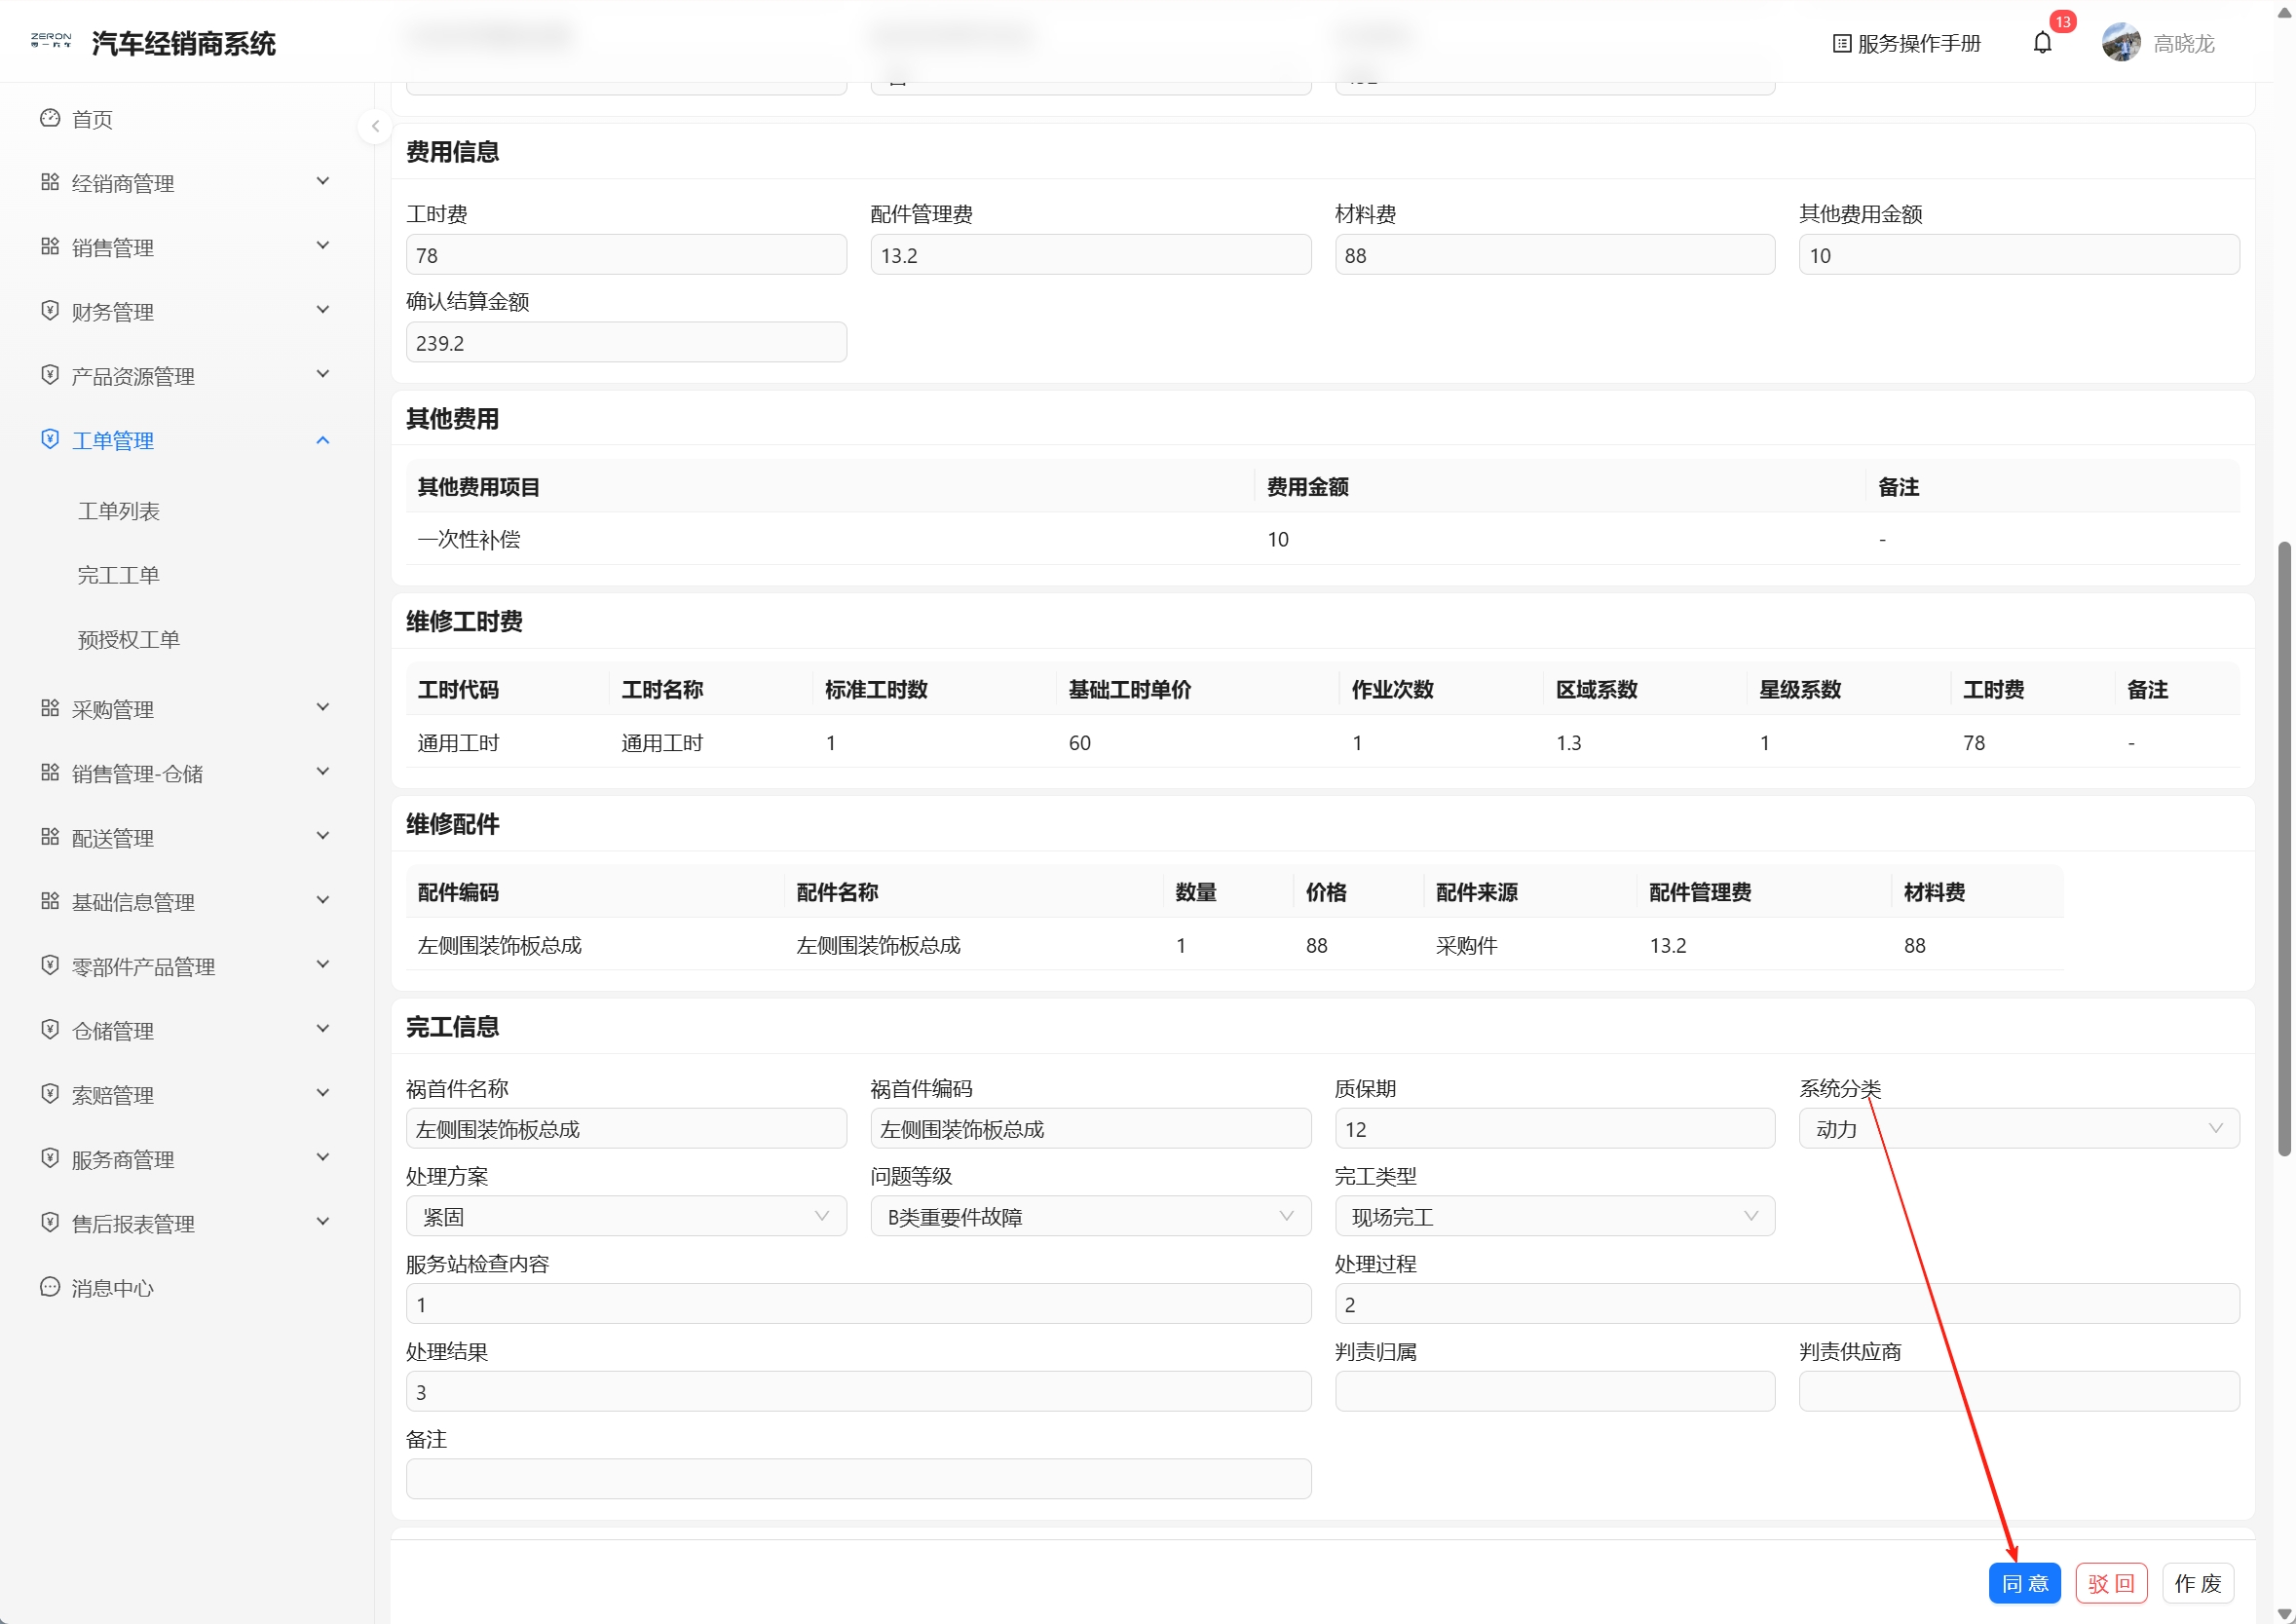Click the 配件管理费 input field
Screen dimensions: 2296x1624
[1090, 255]
